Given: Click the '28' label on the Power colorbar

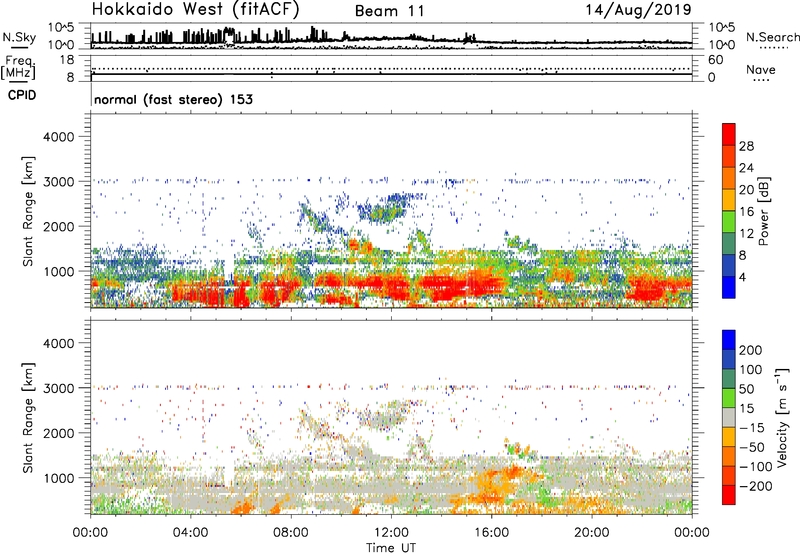Looking at the screenshot, I should pyautogui.click(x=746, y=146).
